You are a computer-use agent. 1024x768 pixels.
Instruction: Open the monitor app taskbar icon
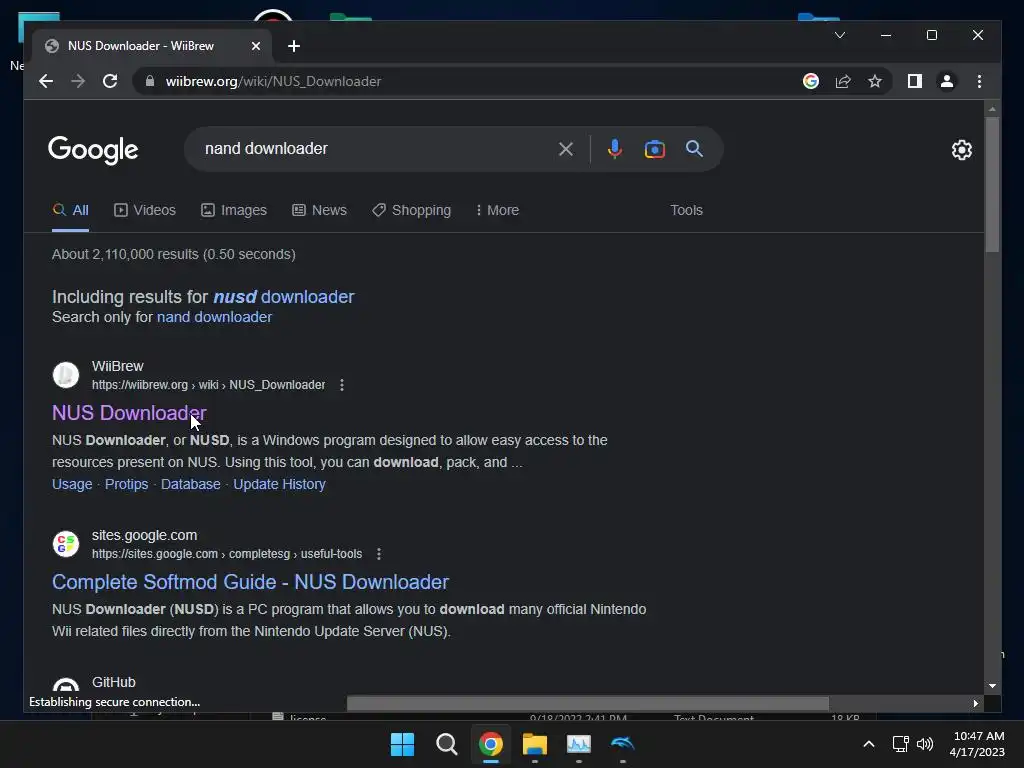tap(579, 744)
